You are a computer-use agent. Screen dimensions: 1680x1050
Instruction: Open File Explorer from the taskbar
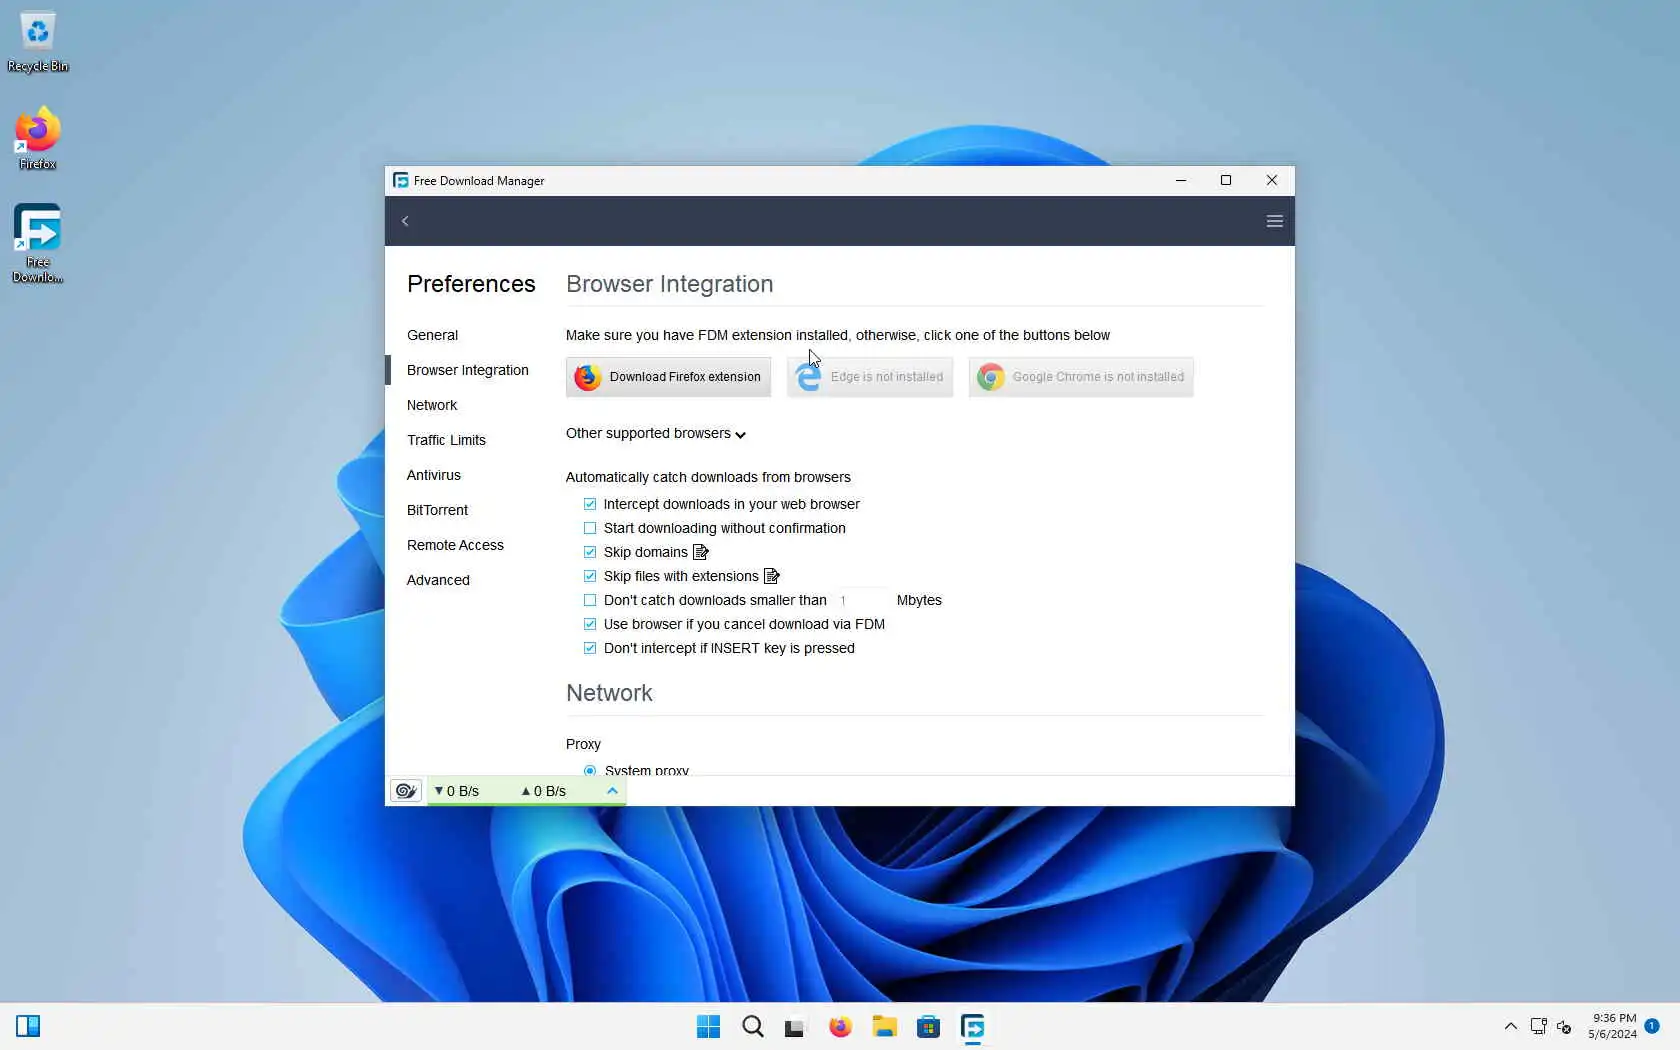(884, 1027)
